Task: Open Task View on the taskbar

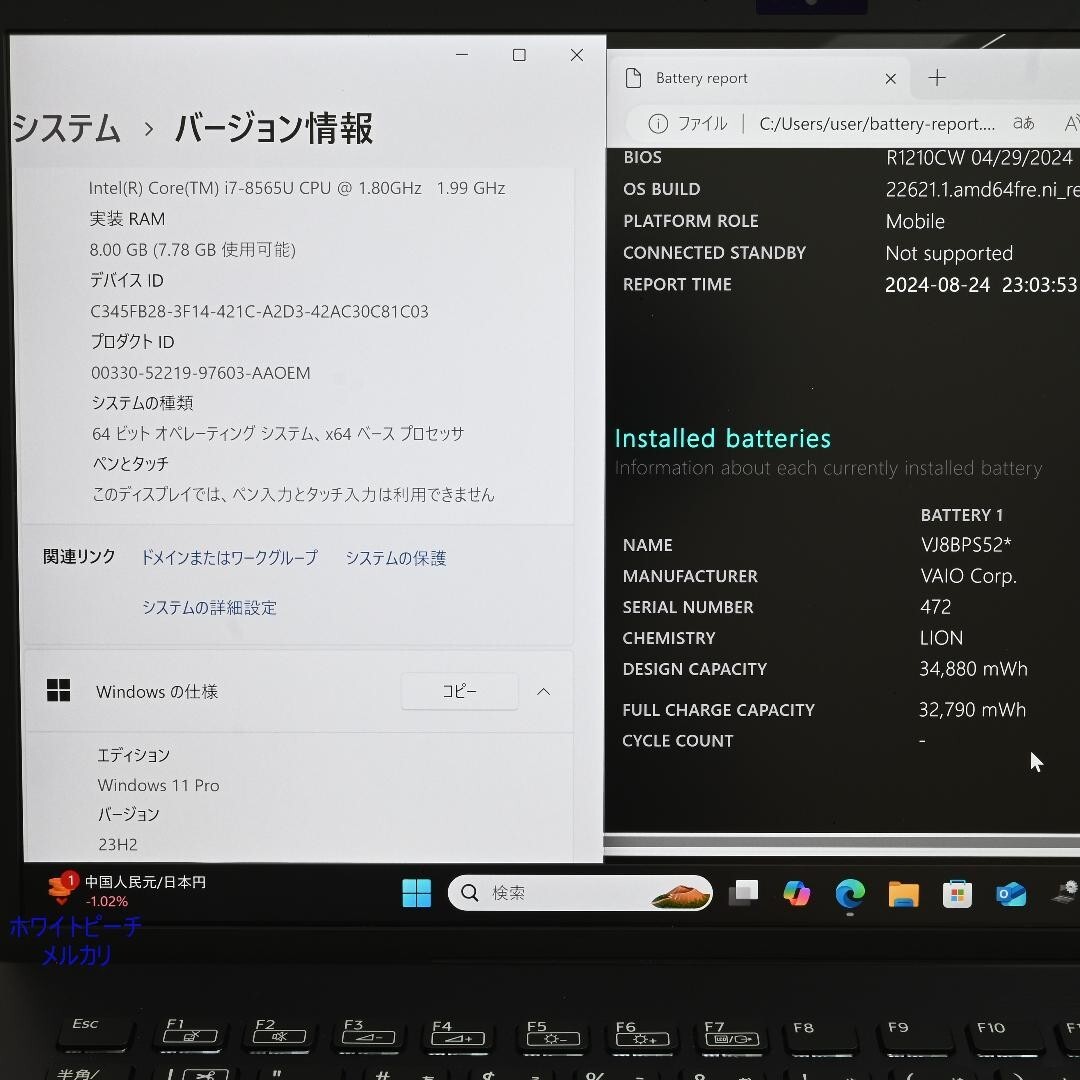Action: coord(743,893)
